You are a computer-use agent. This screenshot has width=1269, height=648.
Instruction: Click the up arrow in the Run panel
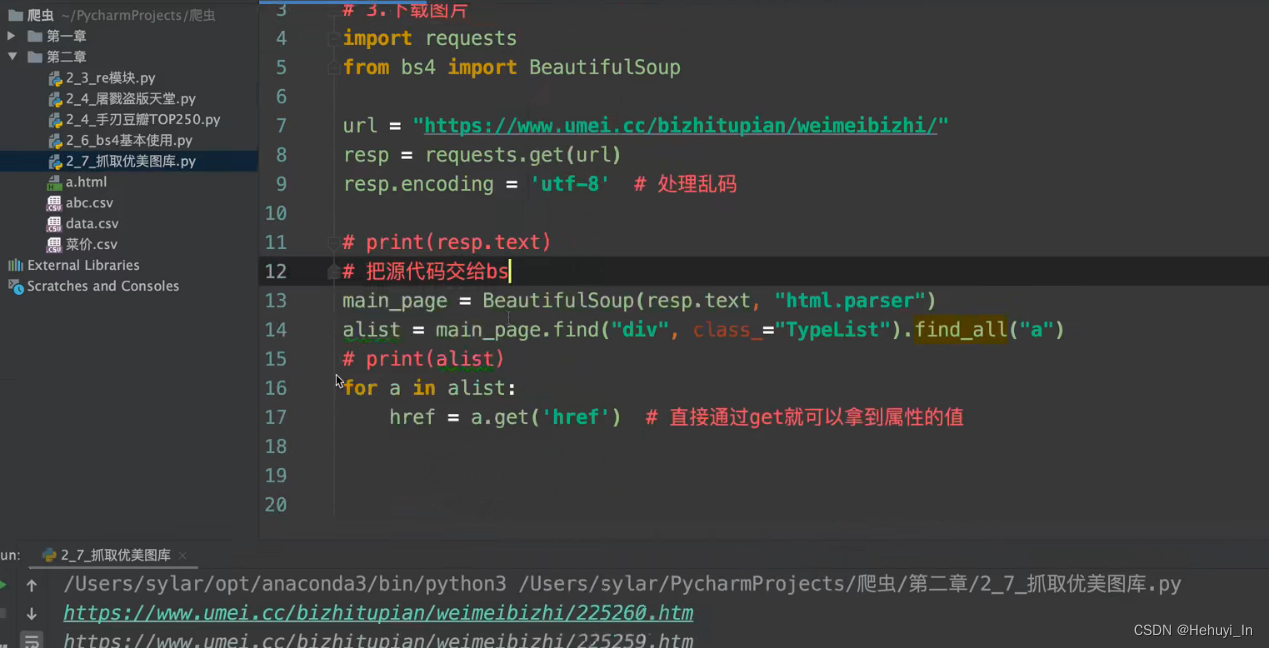pyautogui.click(x=32, y=585)
